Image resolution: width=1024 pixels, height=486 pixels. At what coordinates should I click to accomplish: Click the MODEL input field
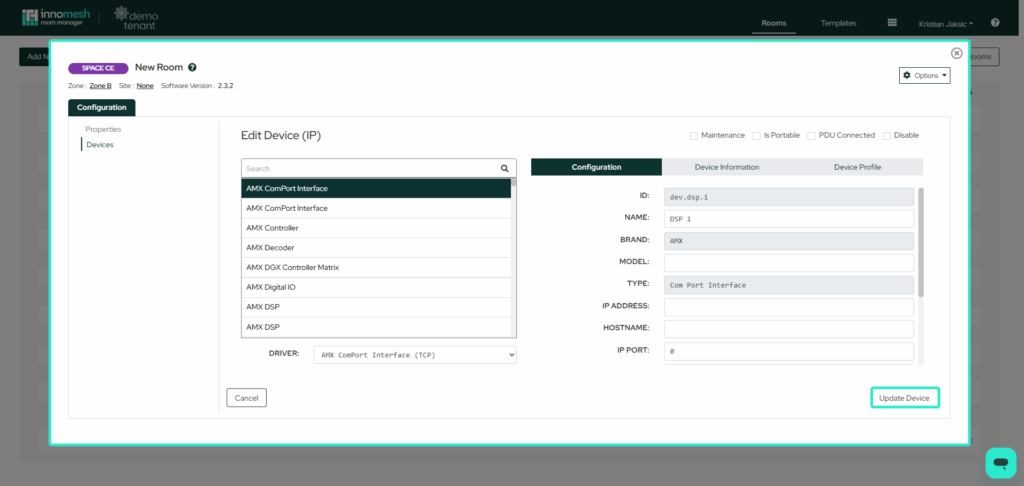click(789, 263)
